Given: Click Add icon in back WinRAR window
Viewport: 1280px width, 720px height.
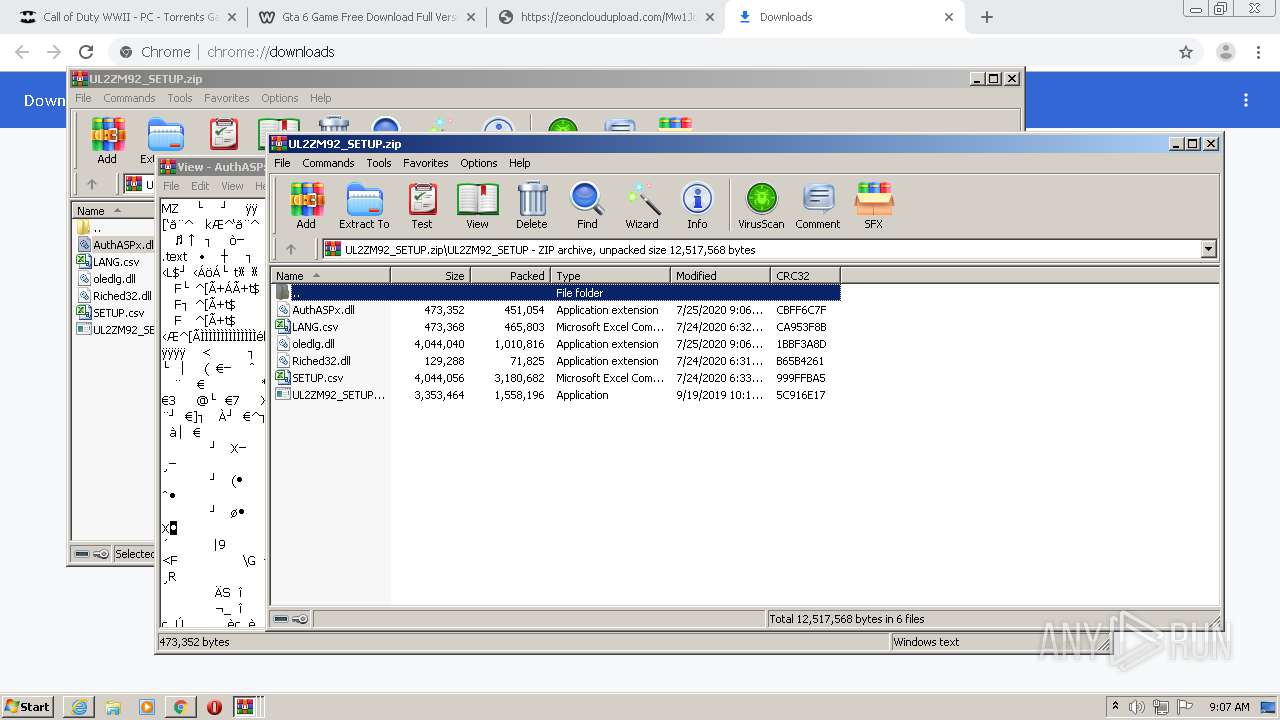Looking at the screenshot, I should (x=107, y=141).
